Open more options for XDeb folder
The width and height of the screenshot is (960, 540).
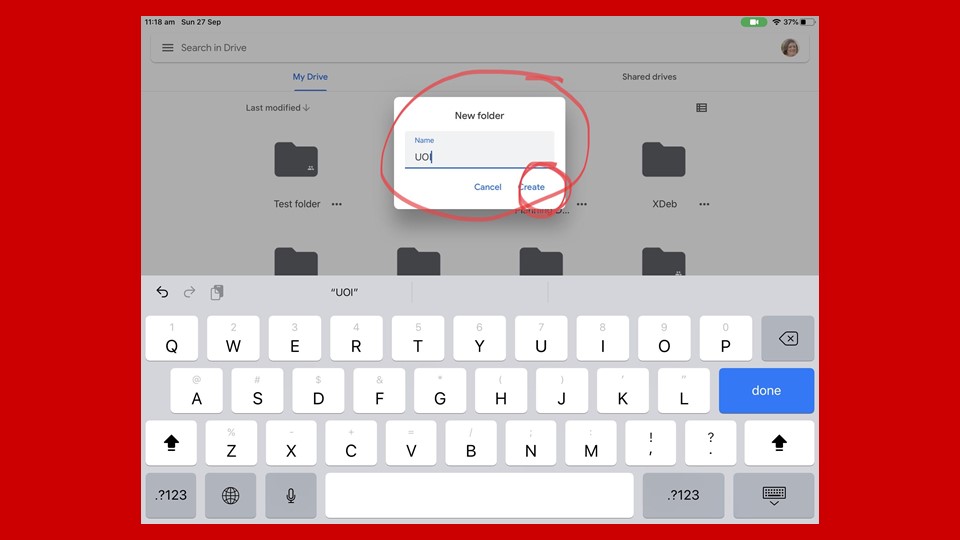(704, 204)
